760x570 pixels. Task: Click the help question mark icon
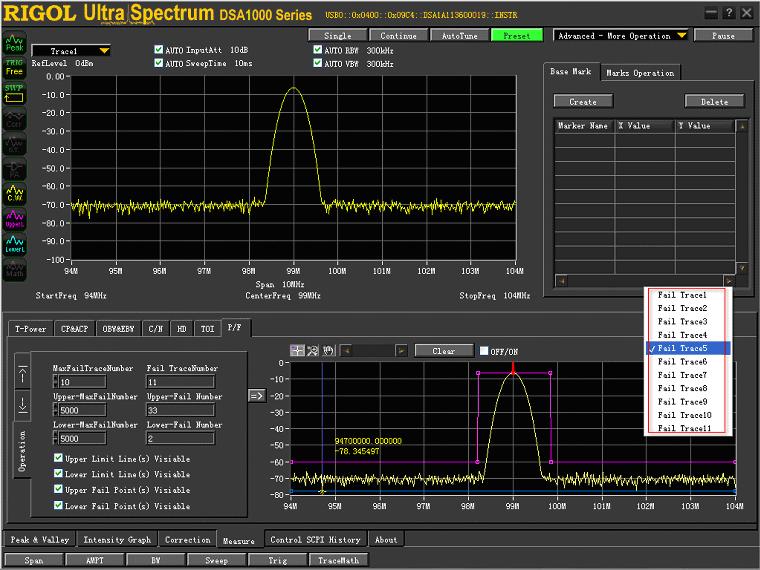[727, 13]
